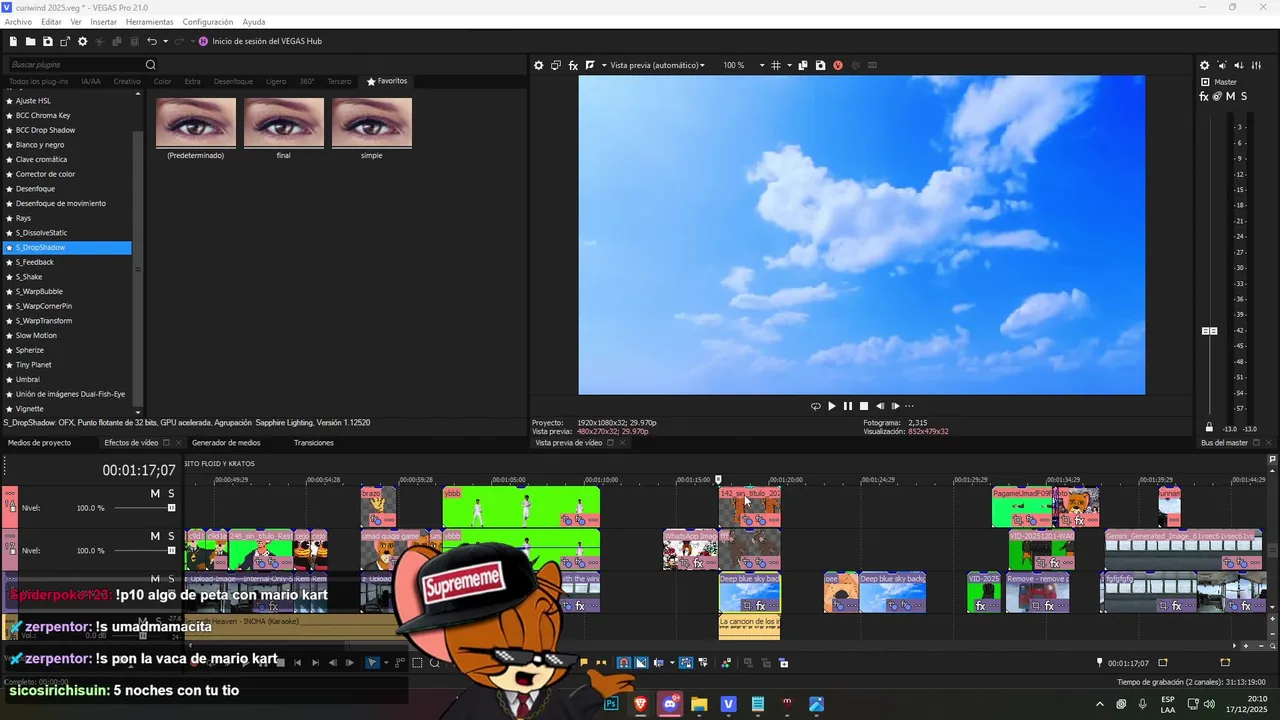Screen dimensions: 1280x720
Task: Save the project with the disk icon
Action: tap(47, 41)
